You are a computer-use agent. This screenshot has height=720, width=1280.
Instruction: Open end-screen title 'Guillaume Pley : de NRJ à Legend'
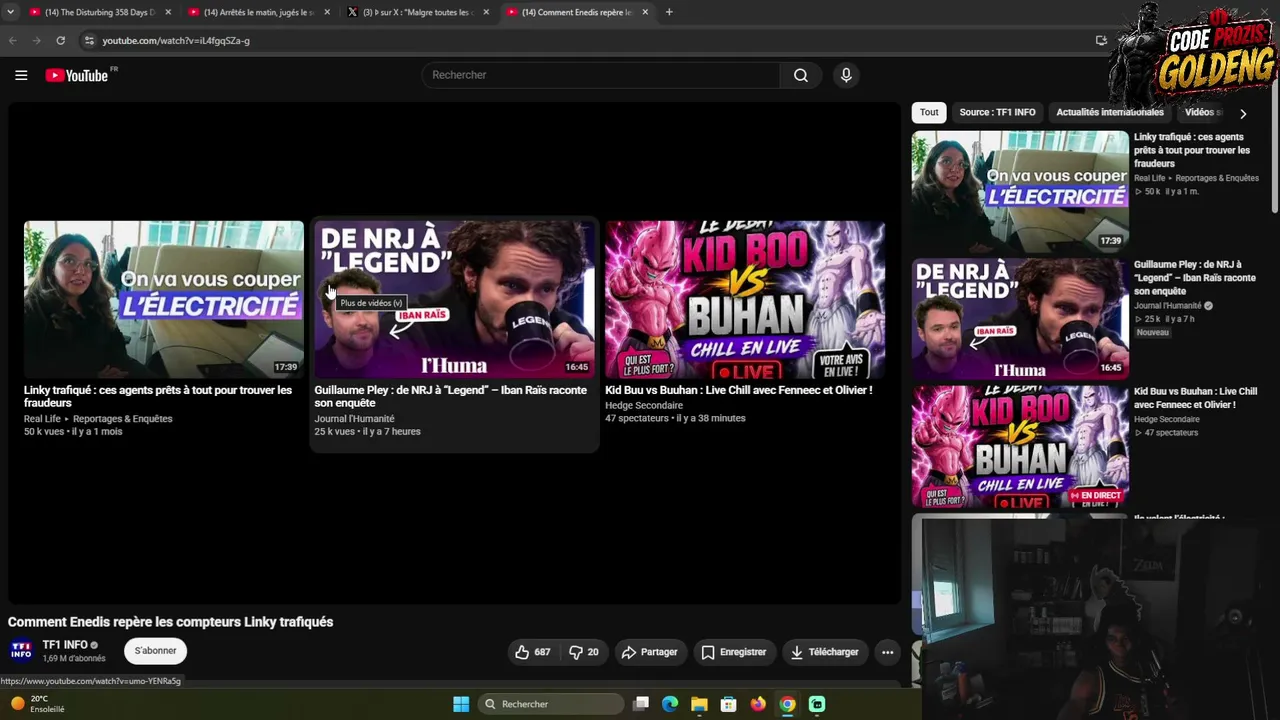(x=451, y=397)
